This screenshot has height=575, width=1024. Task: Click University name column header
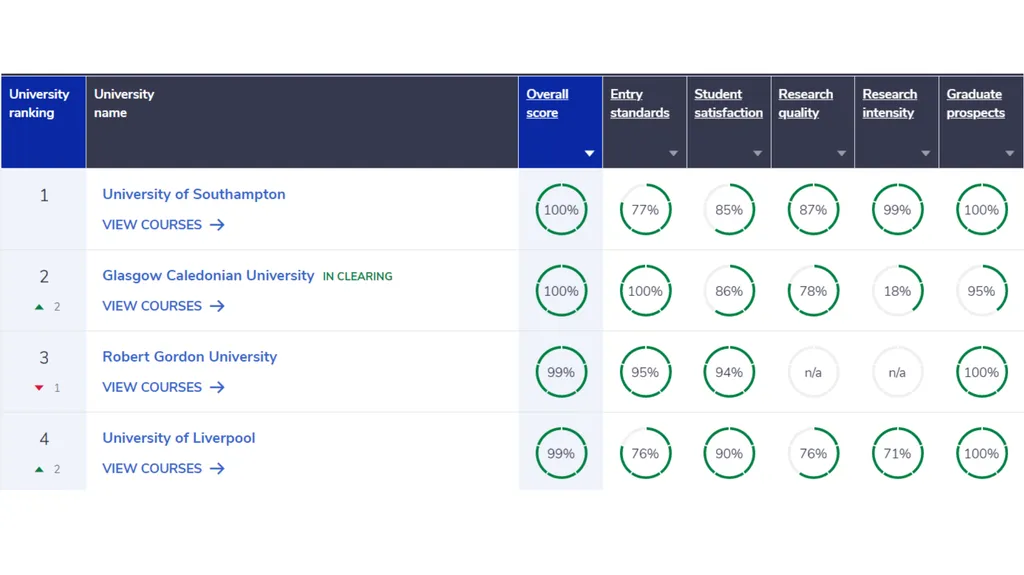pyautogui.click(x=302, y=122)
